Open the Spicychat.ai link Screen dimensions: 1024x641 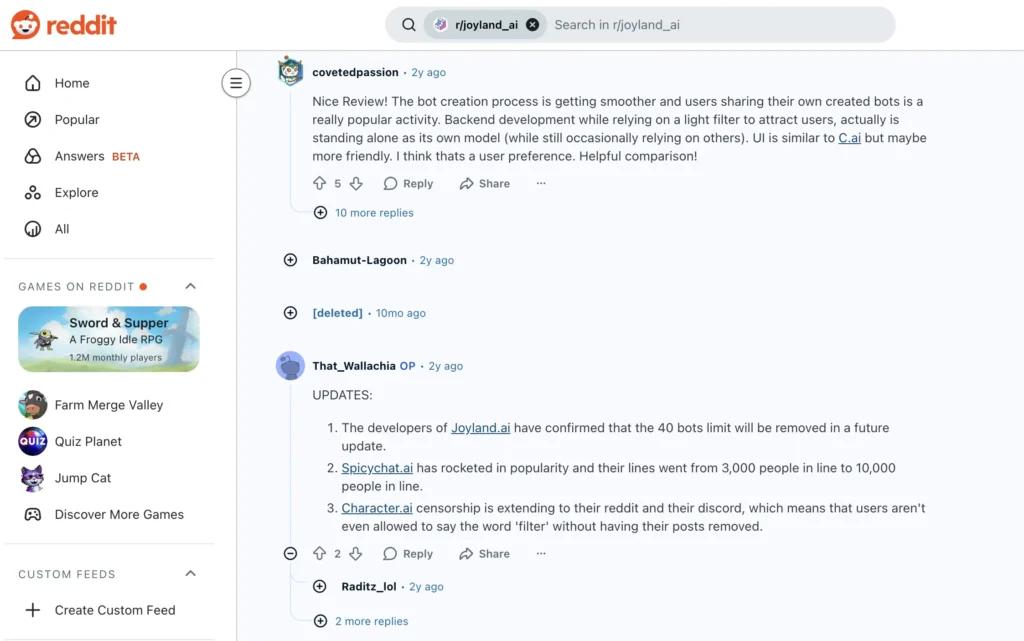click(x=377, y=468)
